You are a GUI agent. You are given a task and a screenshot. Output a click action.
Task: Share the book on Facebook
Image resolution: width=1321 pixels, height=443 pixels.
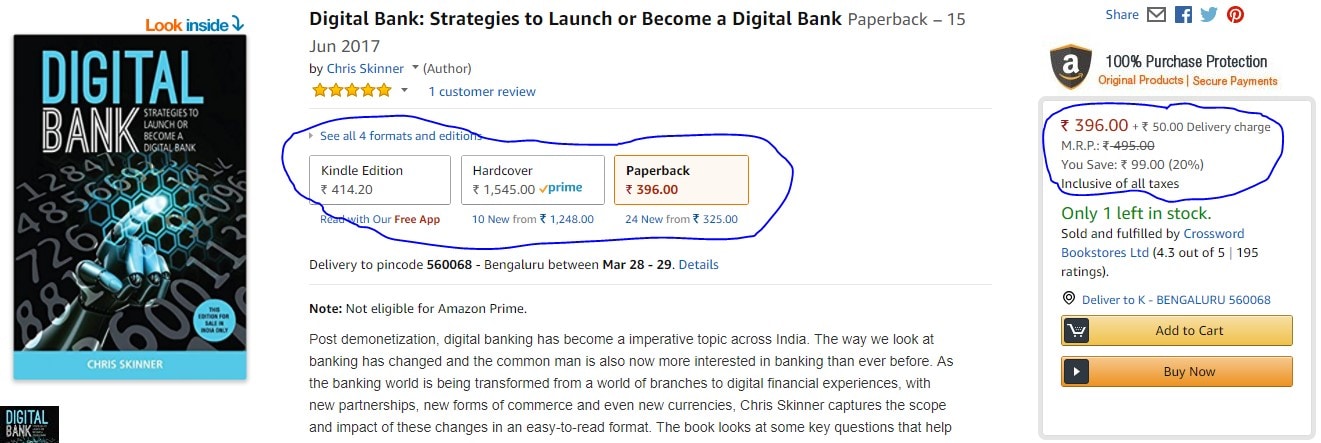(1183, 14)
